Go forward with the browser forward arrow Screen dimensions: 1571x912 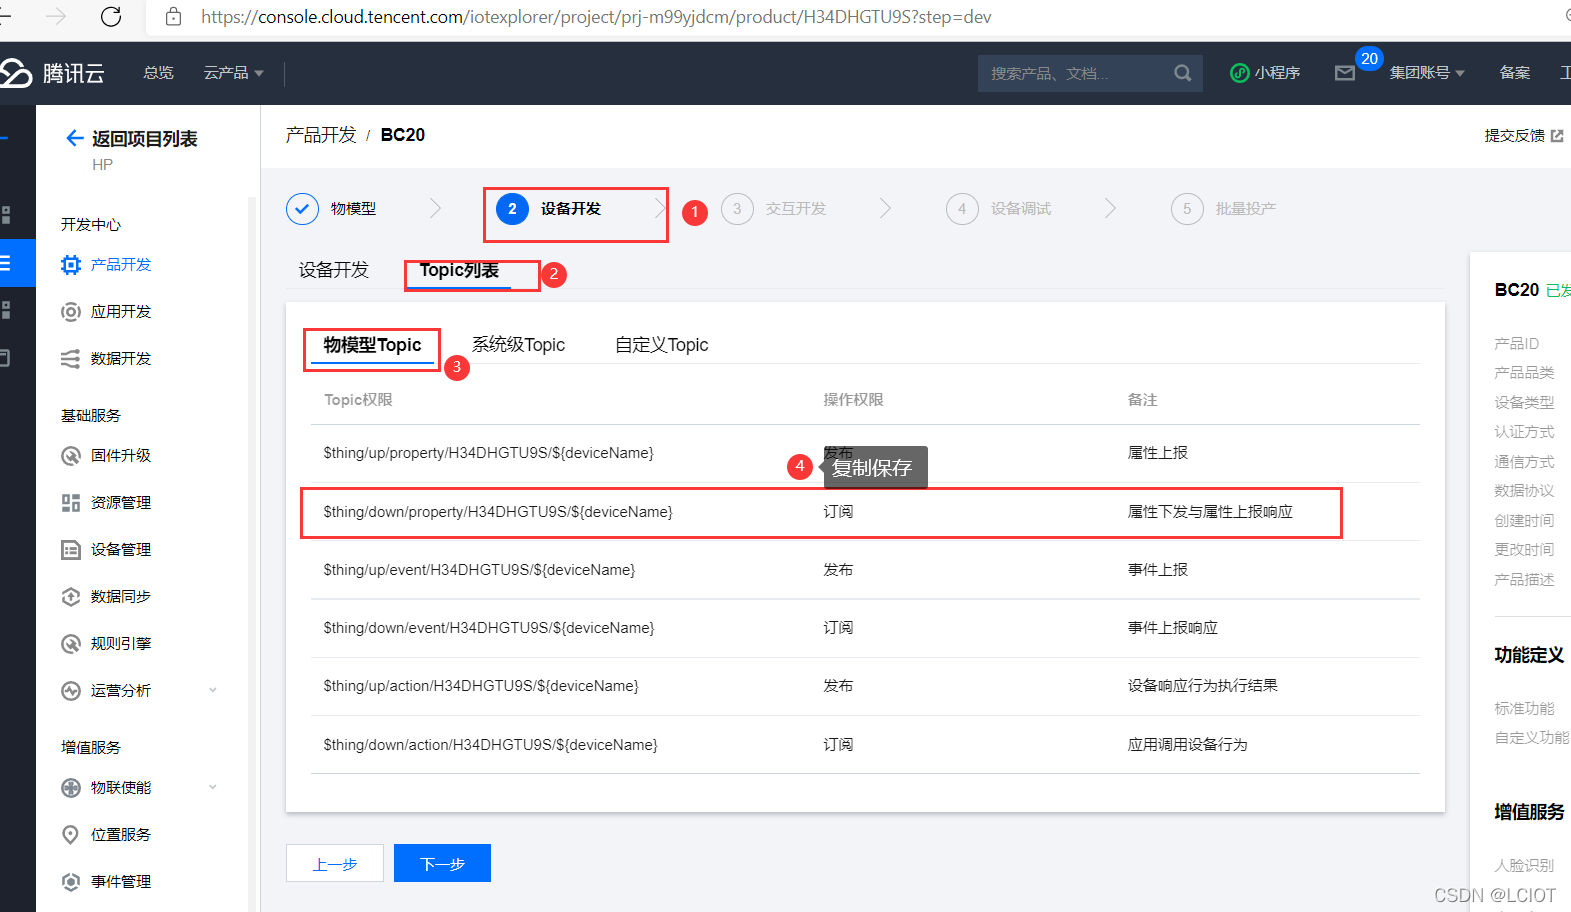pyautogui.click(x=57, y=16)
